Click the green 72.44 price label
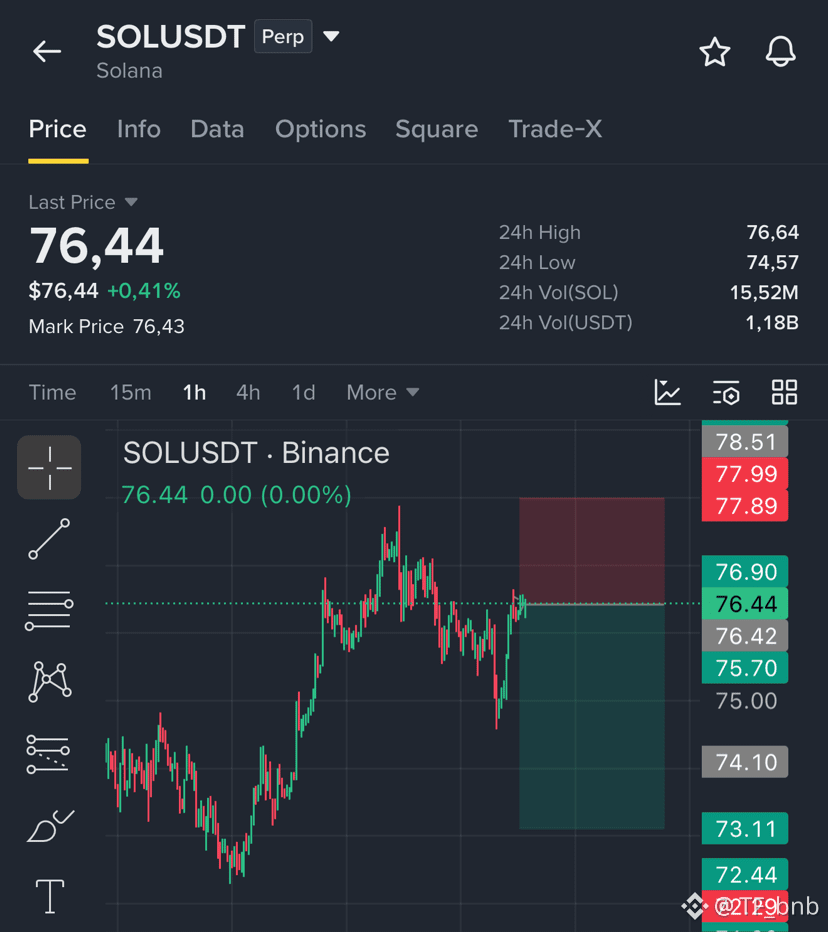 745,874
